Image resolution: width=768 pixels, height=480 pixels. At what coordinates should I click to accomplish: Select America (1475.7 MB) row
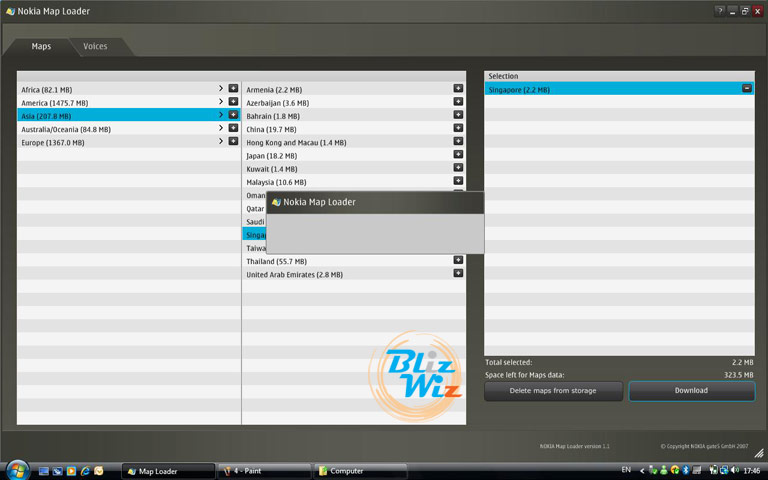tap(128, 102)
